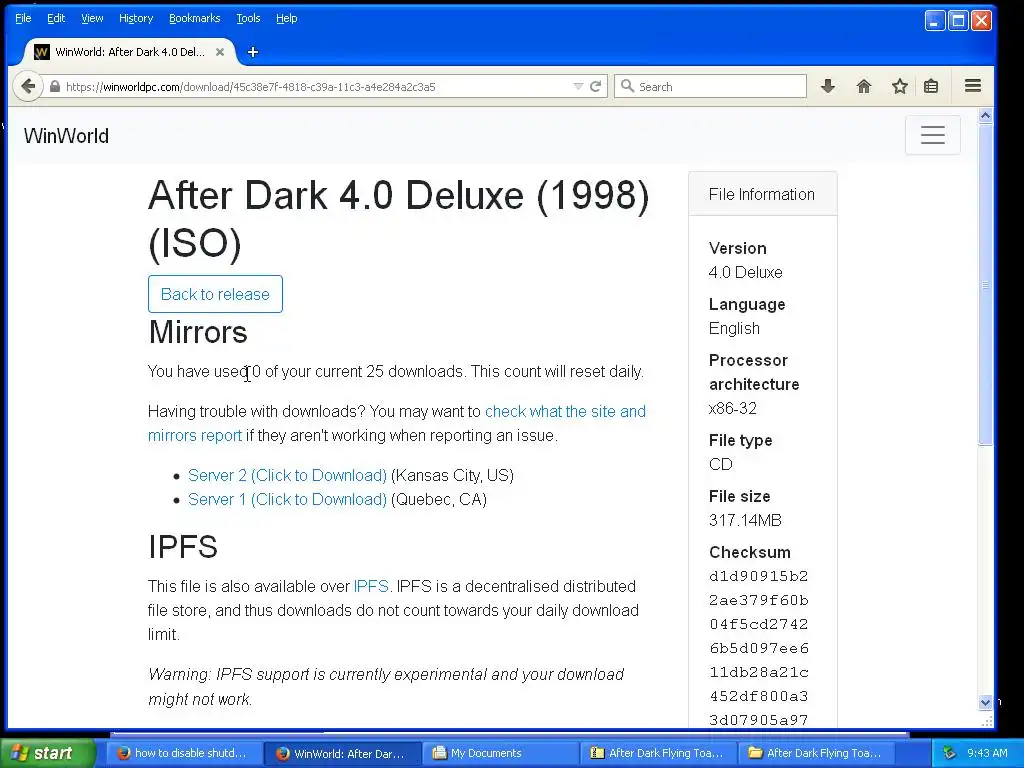This screenshot has height=768, width=1024.
Task: Click the x86-32 architecture value
Action: point(733,408)
